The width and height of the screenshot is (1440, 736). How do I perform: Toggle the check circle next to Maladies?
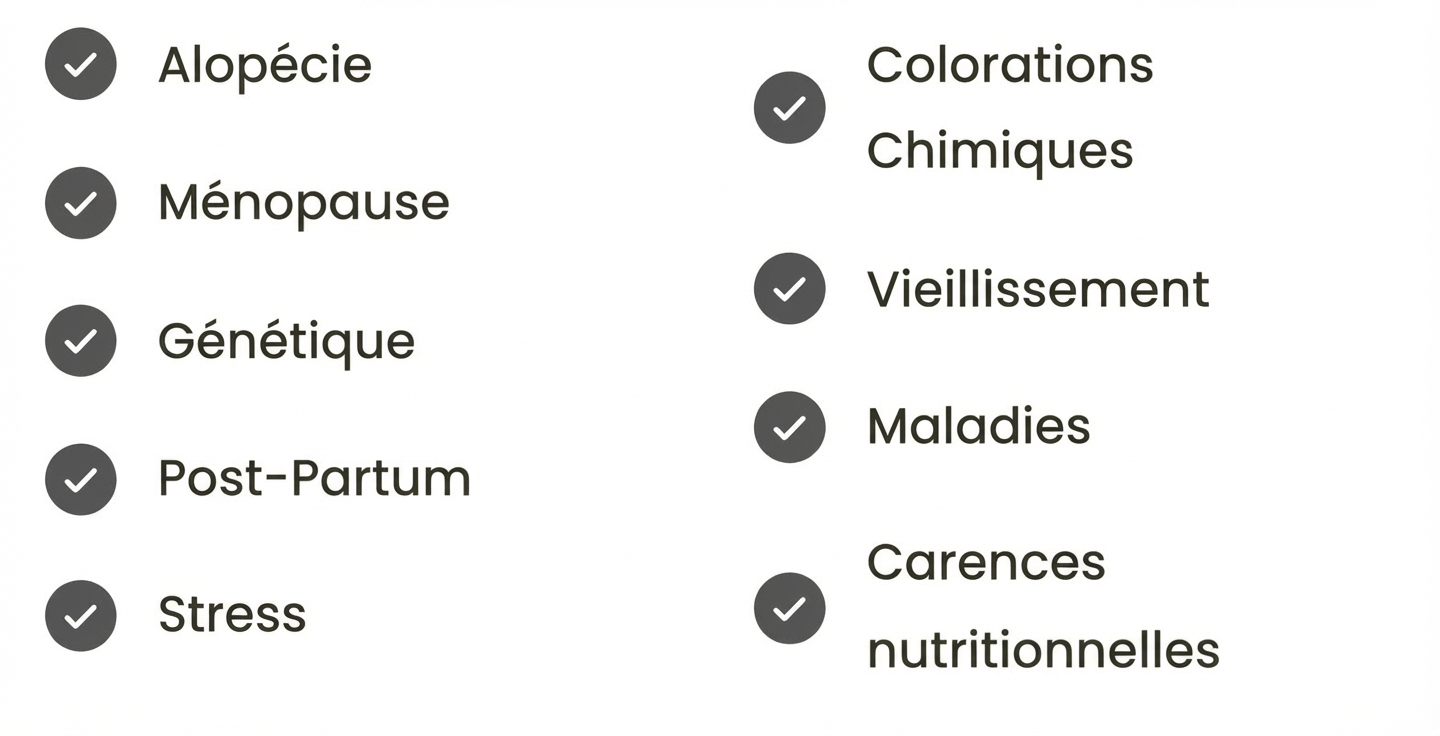790,427
